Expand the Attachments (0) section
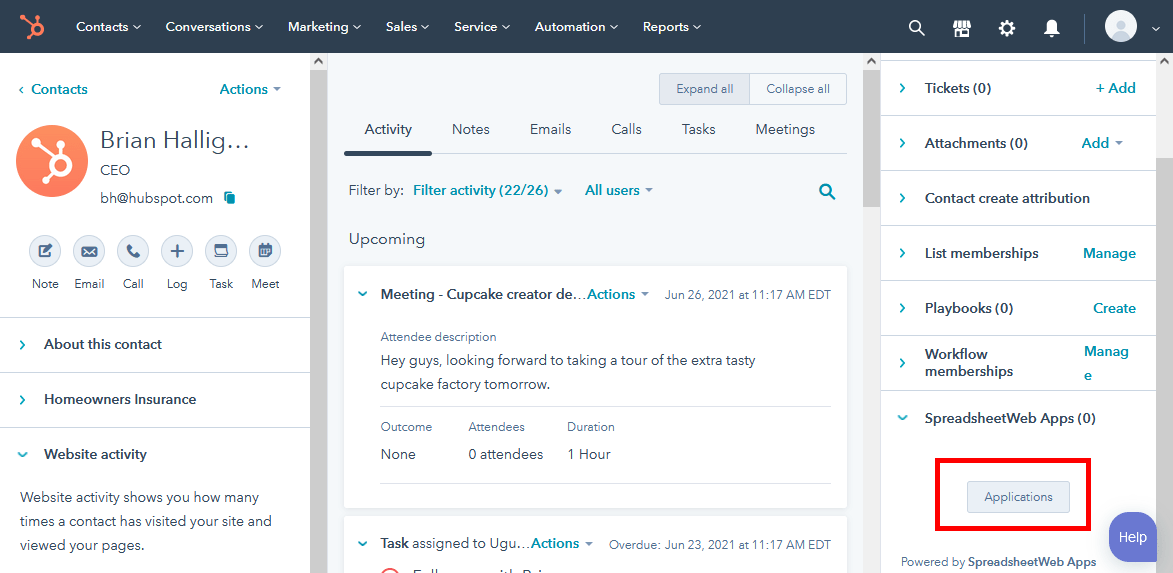The image size is (1173, 573). pos(903,143)
